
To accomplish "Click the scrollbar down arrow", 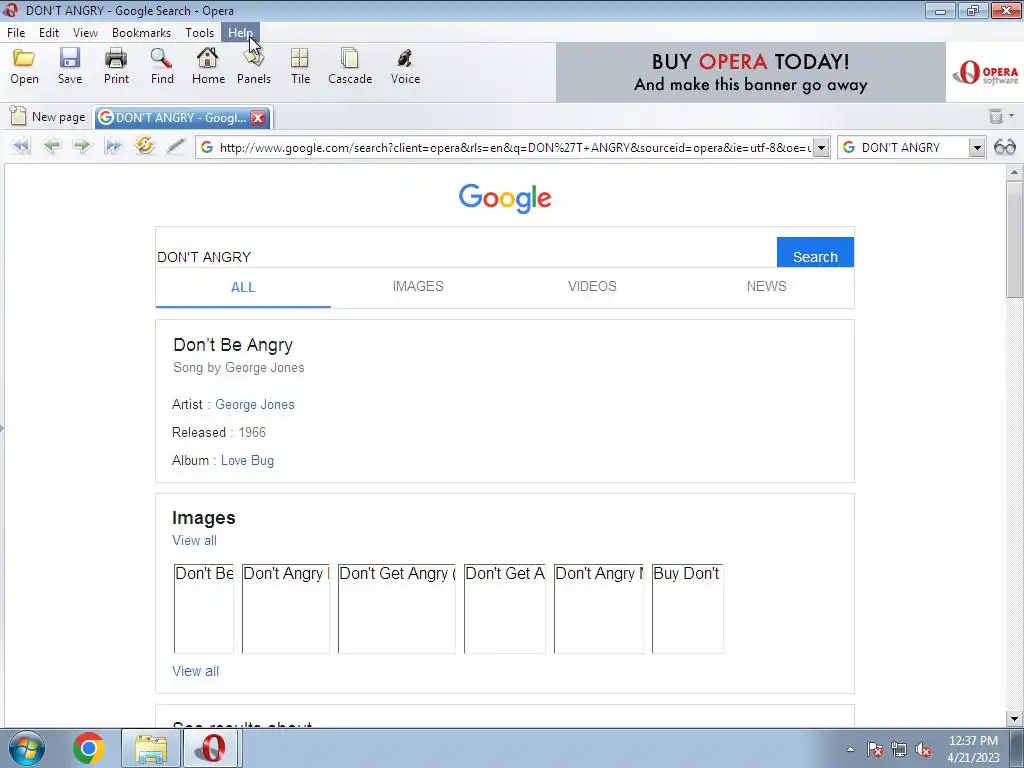I will pos(1014,719).
